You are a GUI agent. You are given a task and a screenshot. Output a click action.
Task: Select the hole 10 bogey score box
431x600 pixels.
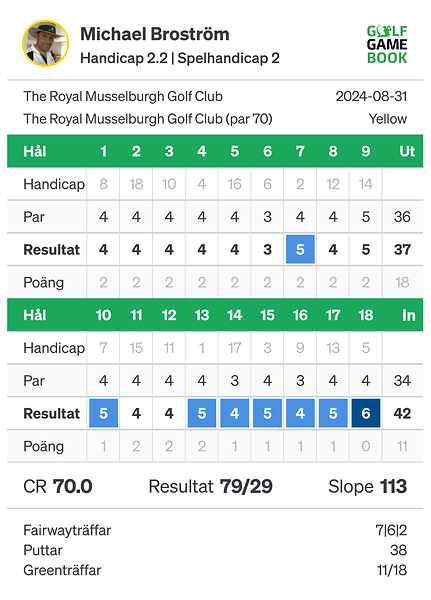[x=103, y=413]
